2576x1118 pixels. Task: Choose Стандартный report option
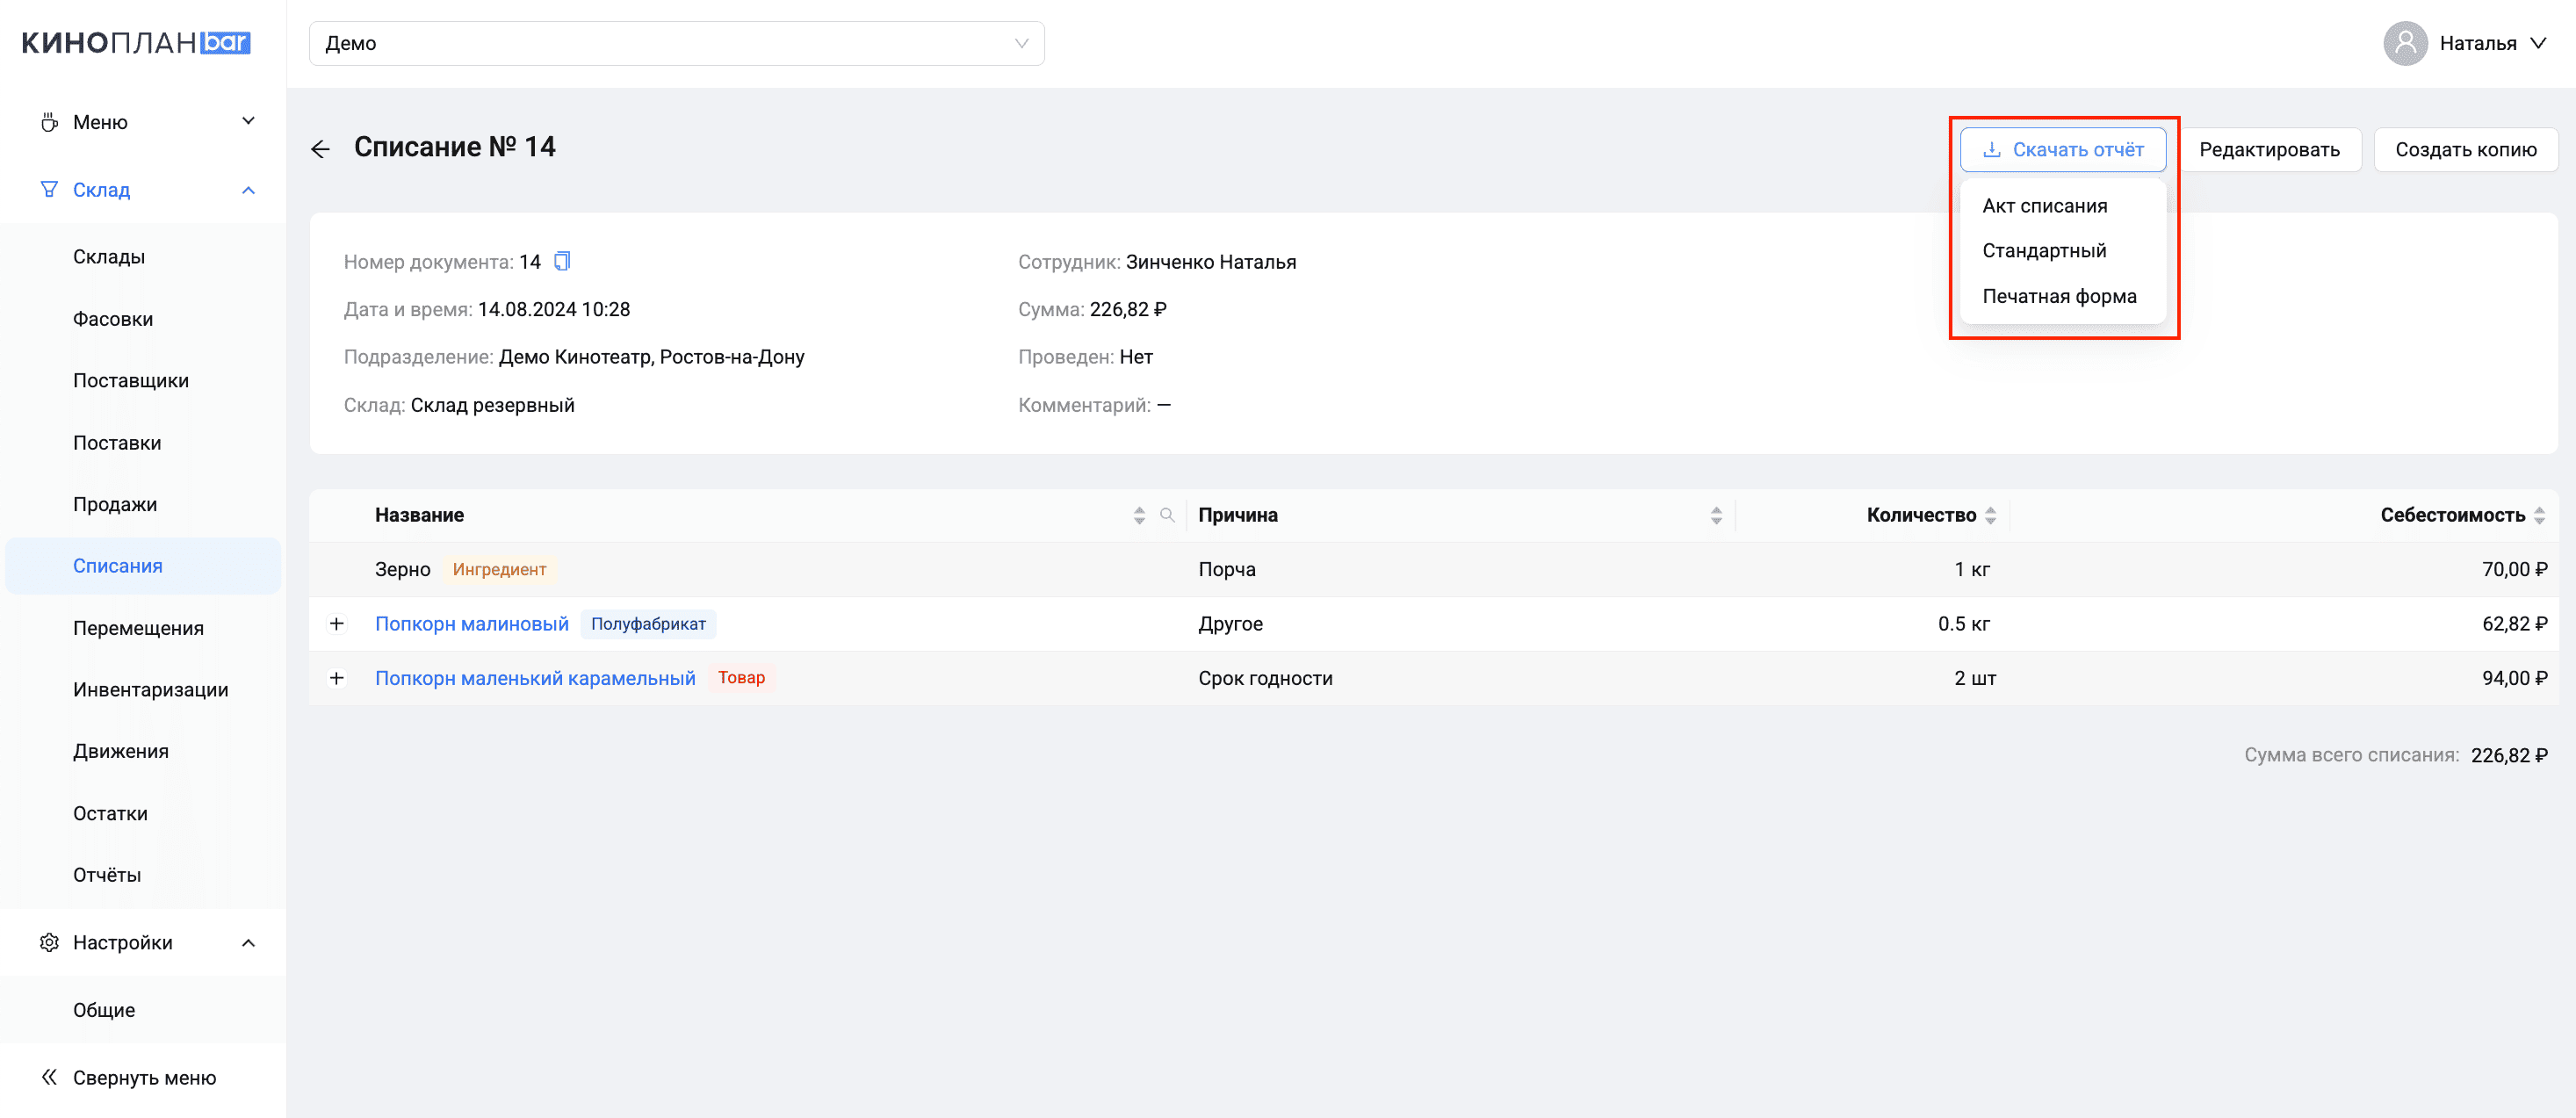coord(2044,250)
